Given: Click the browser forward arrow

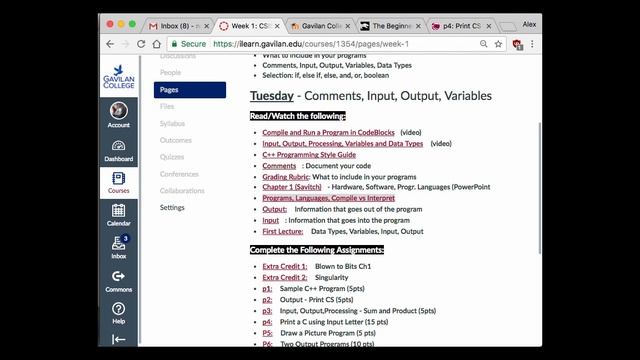Looking at the screenshot, I should 125,44.
